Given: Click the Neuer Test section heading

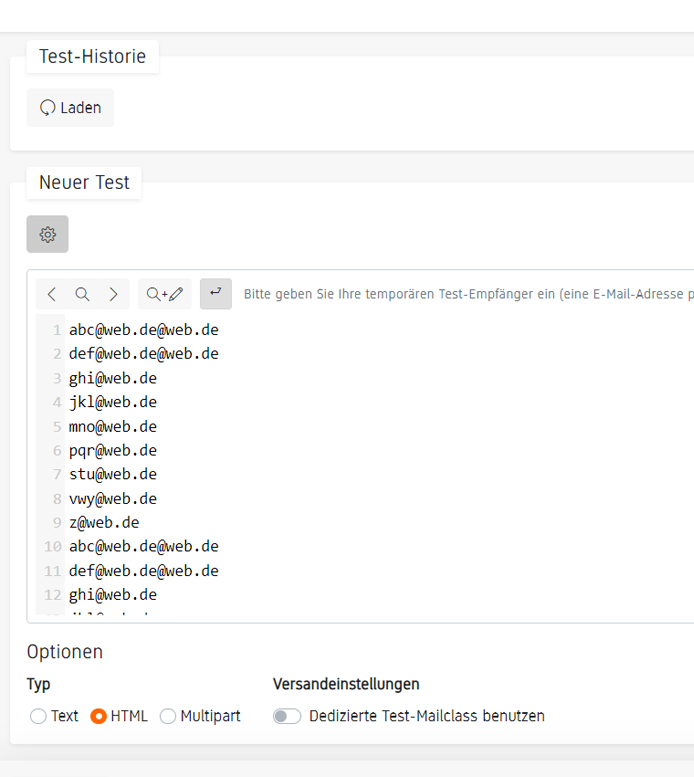Looking at the screenshot, I should [84, 182].
